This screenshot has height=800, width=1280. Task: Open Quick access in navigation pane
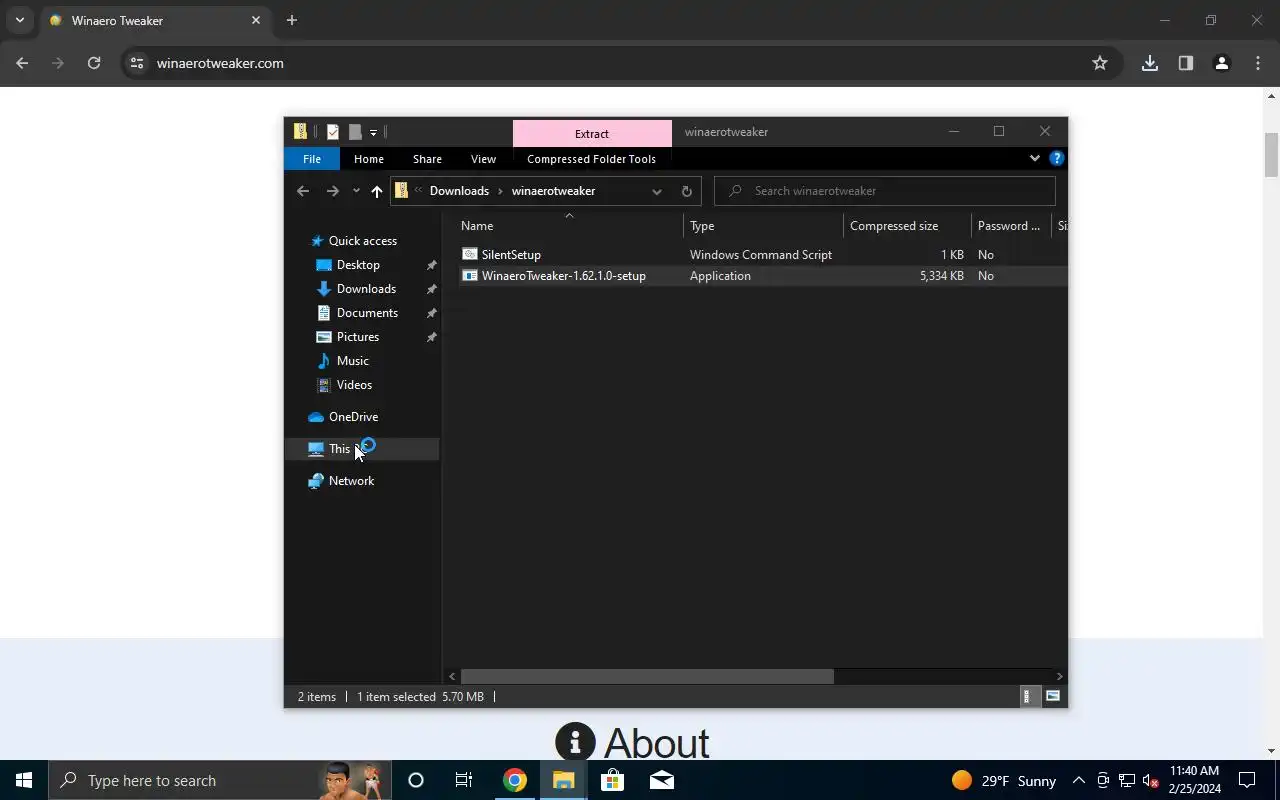coord(362,241)
